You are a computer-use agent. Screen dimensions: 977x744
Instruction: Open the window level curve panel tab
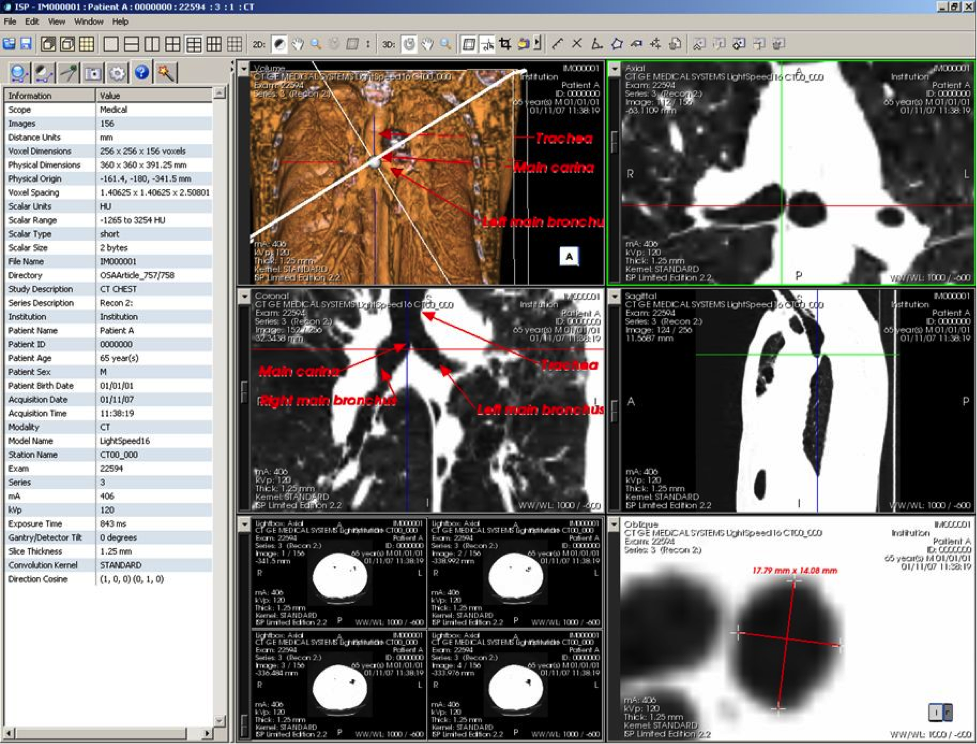point(43,72)
